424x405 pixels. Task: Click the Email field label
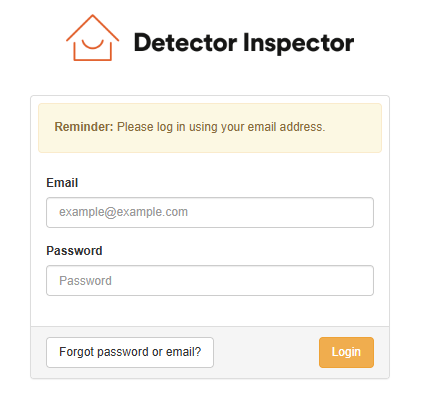62,183
